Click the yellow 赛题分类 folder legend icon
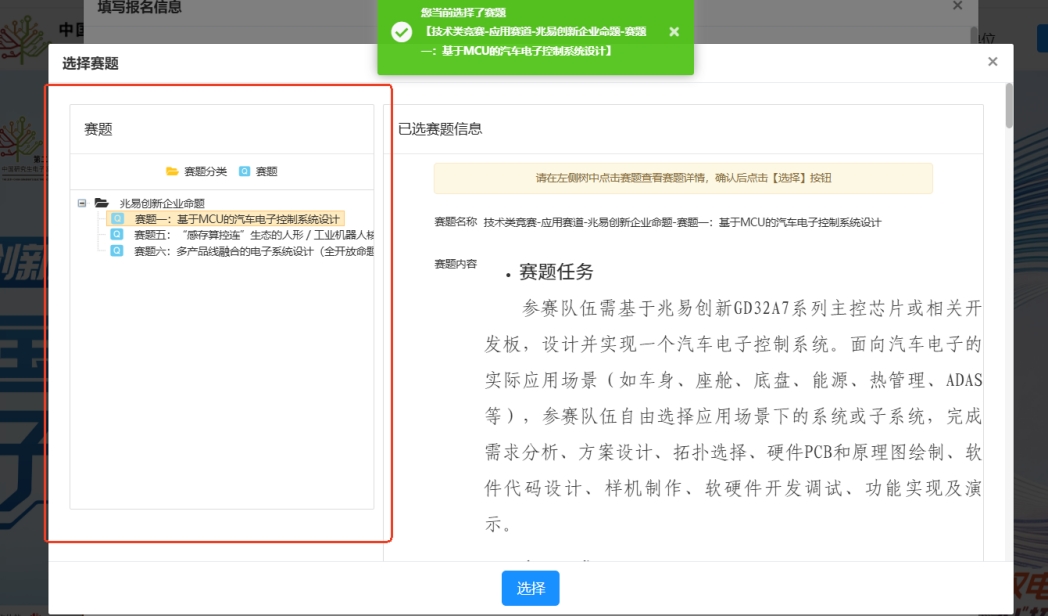 point(172,172)
